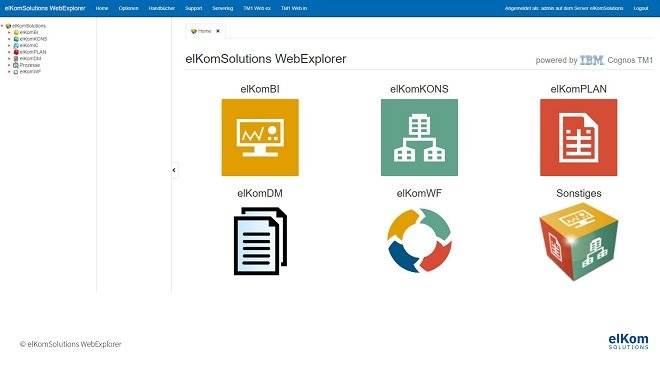Open the Serverlog menu
660x371 pixels.
[223, 8]
